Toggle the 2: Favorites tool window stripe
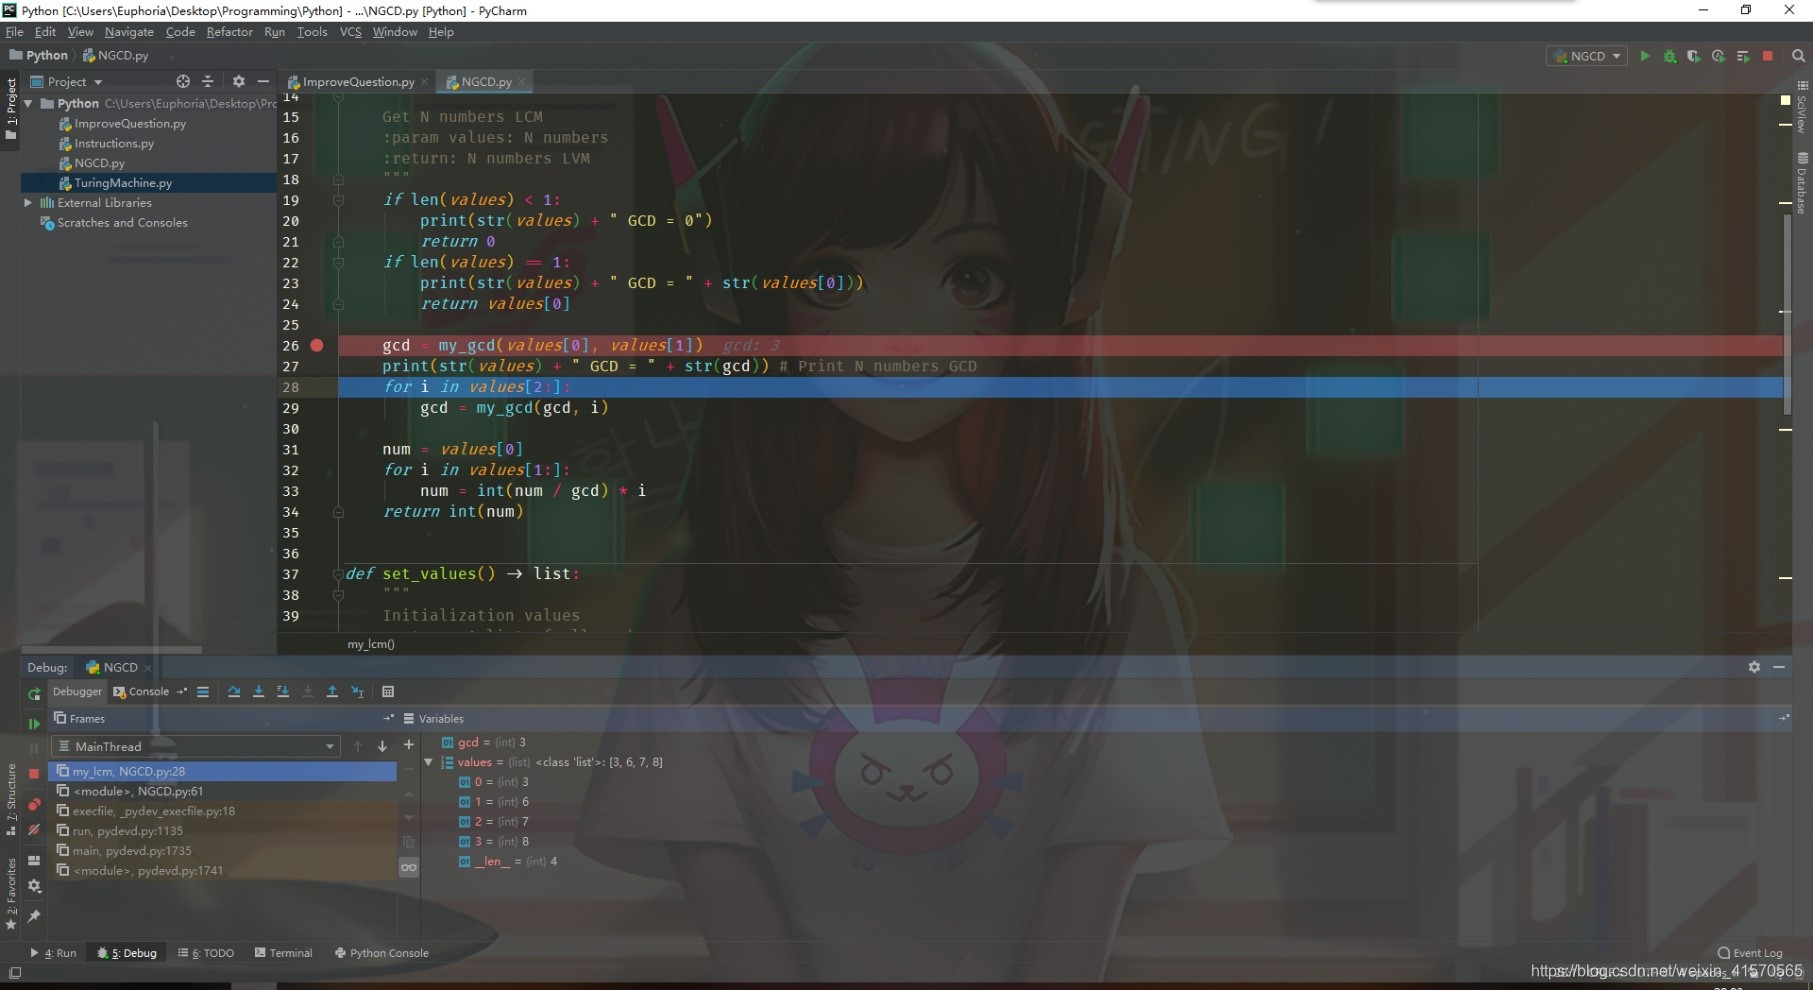The image size is (1813, 990). [11, 893]
